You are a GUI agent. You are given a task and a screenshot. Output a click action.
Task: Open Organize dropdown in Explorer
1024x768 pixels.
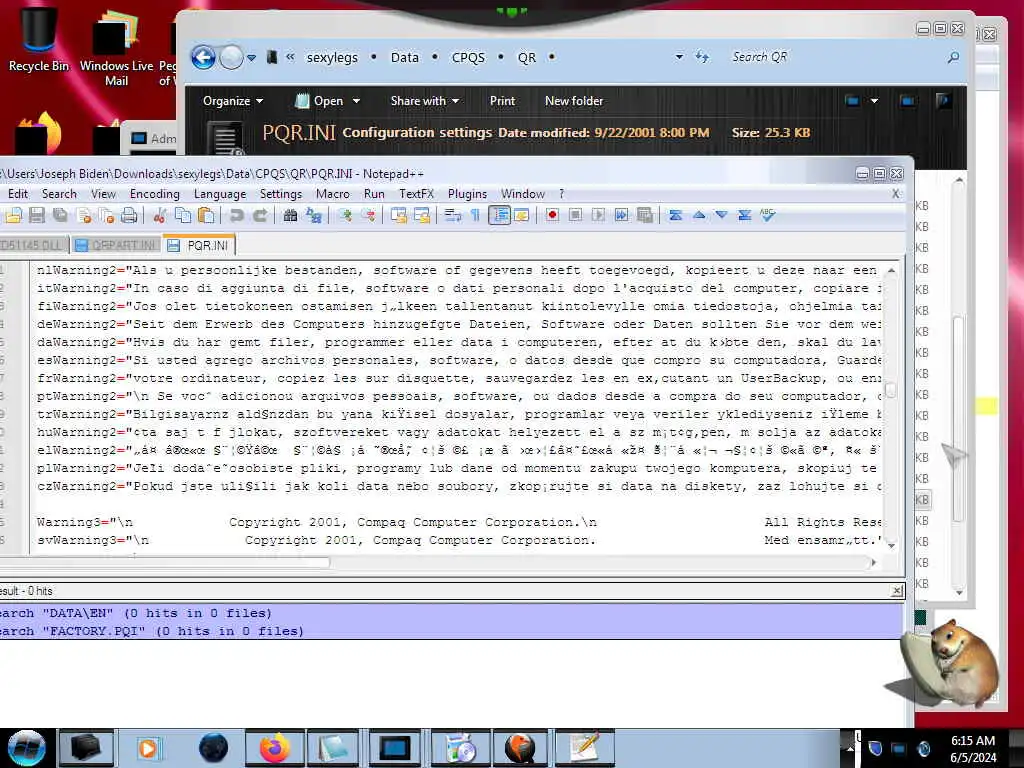click(232, 101)
